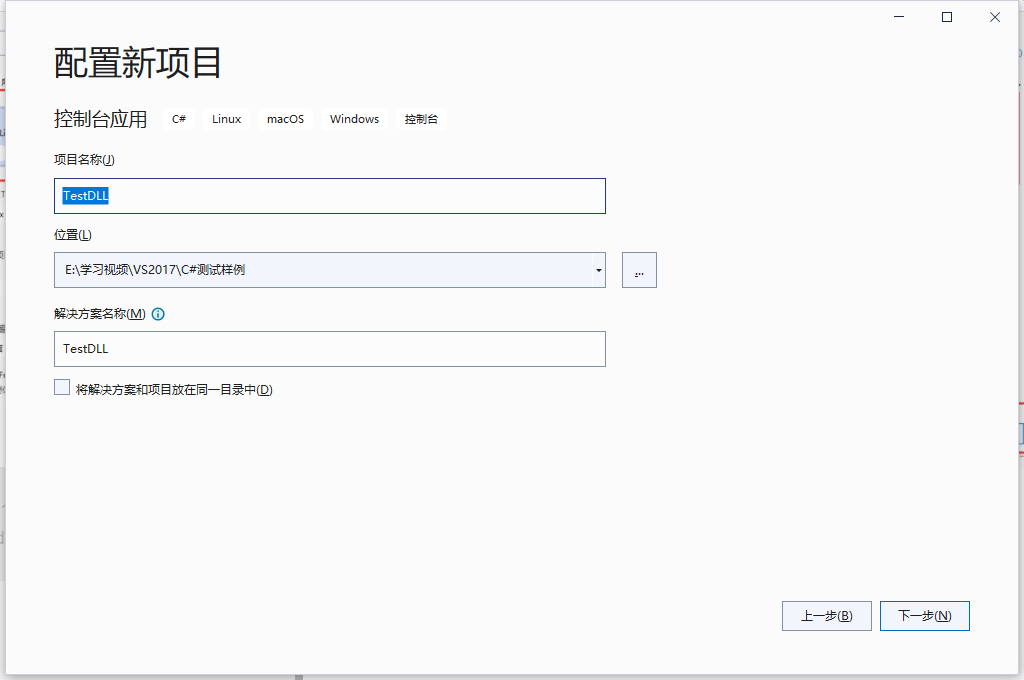Click the project name field showing TestDLL
1024x680 pixels.
330,196
